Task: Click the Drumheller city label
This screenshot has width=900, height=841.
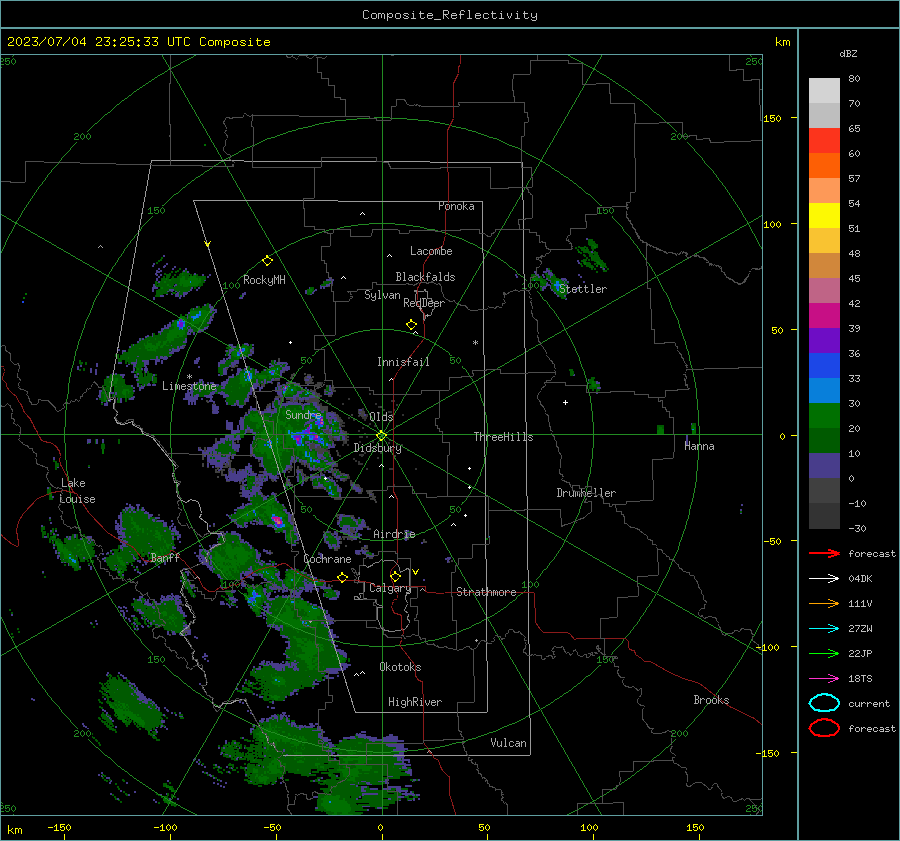Action: point(586,493)
